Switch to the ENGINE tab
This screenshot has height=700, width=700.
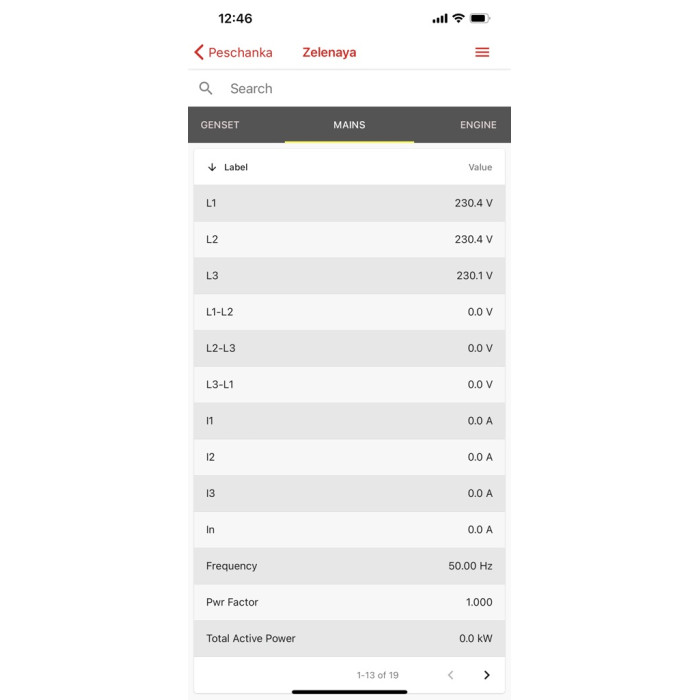point(478,125)
